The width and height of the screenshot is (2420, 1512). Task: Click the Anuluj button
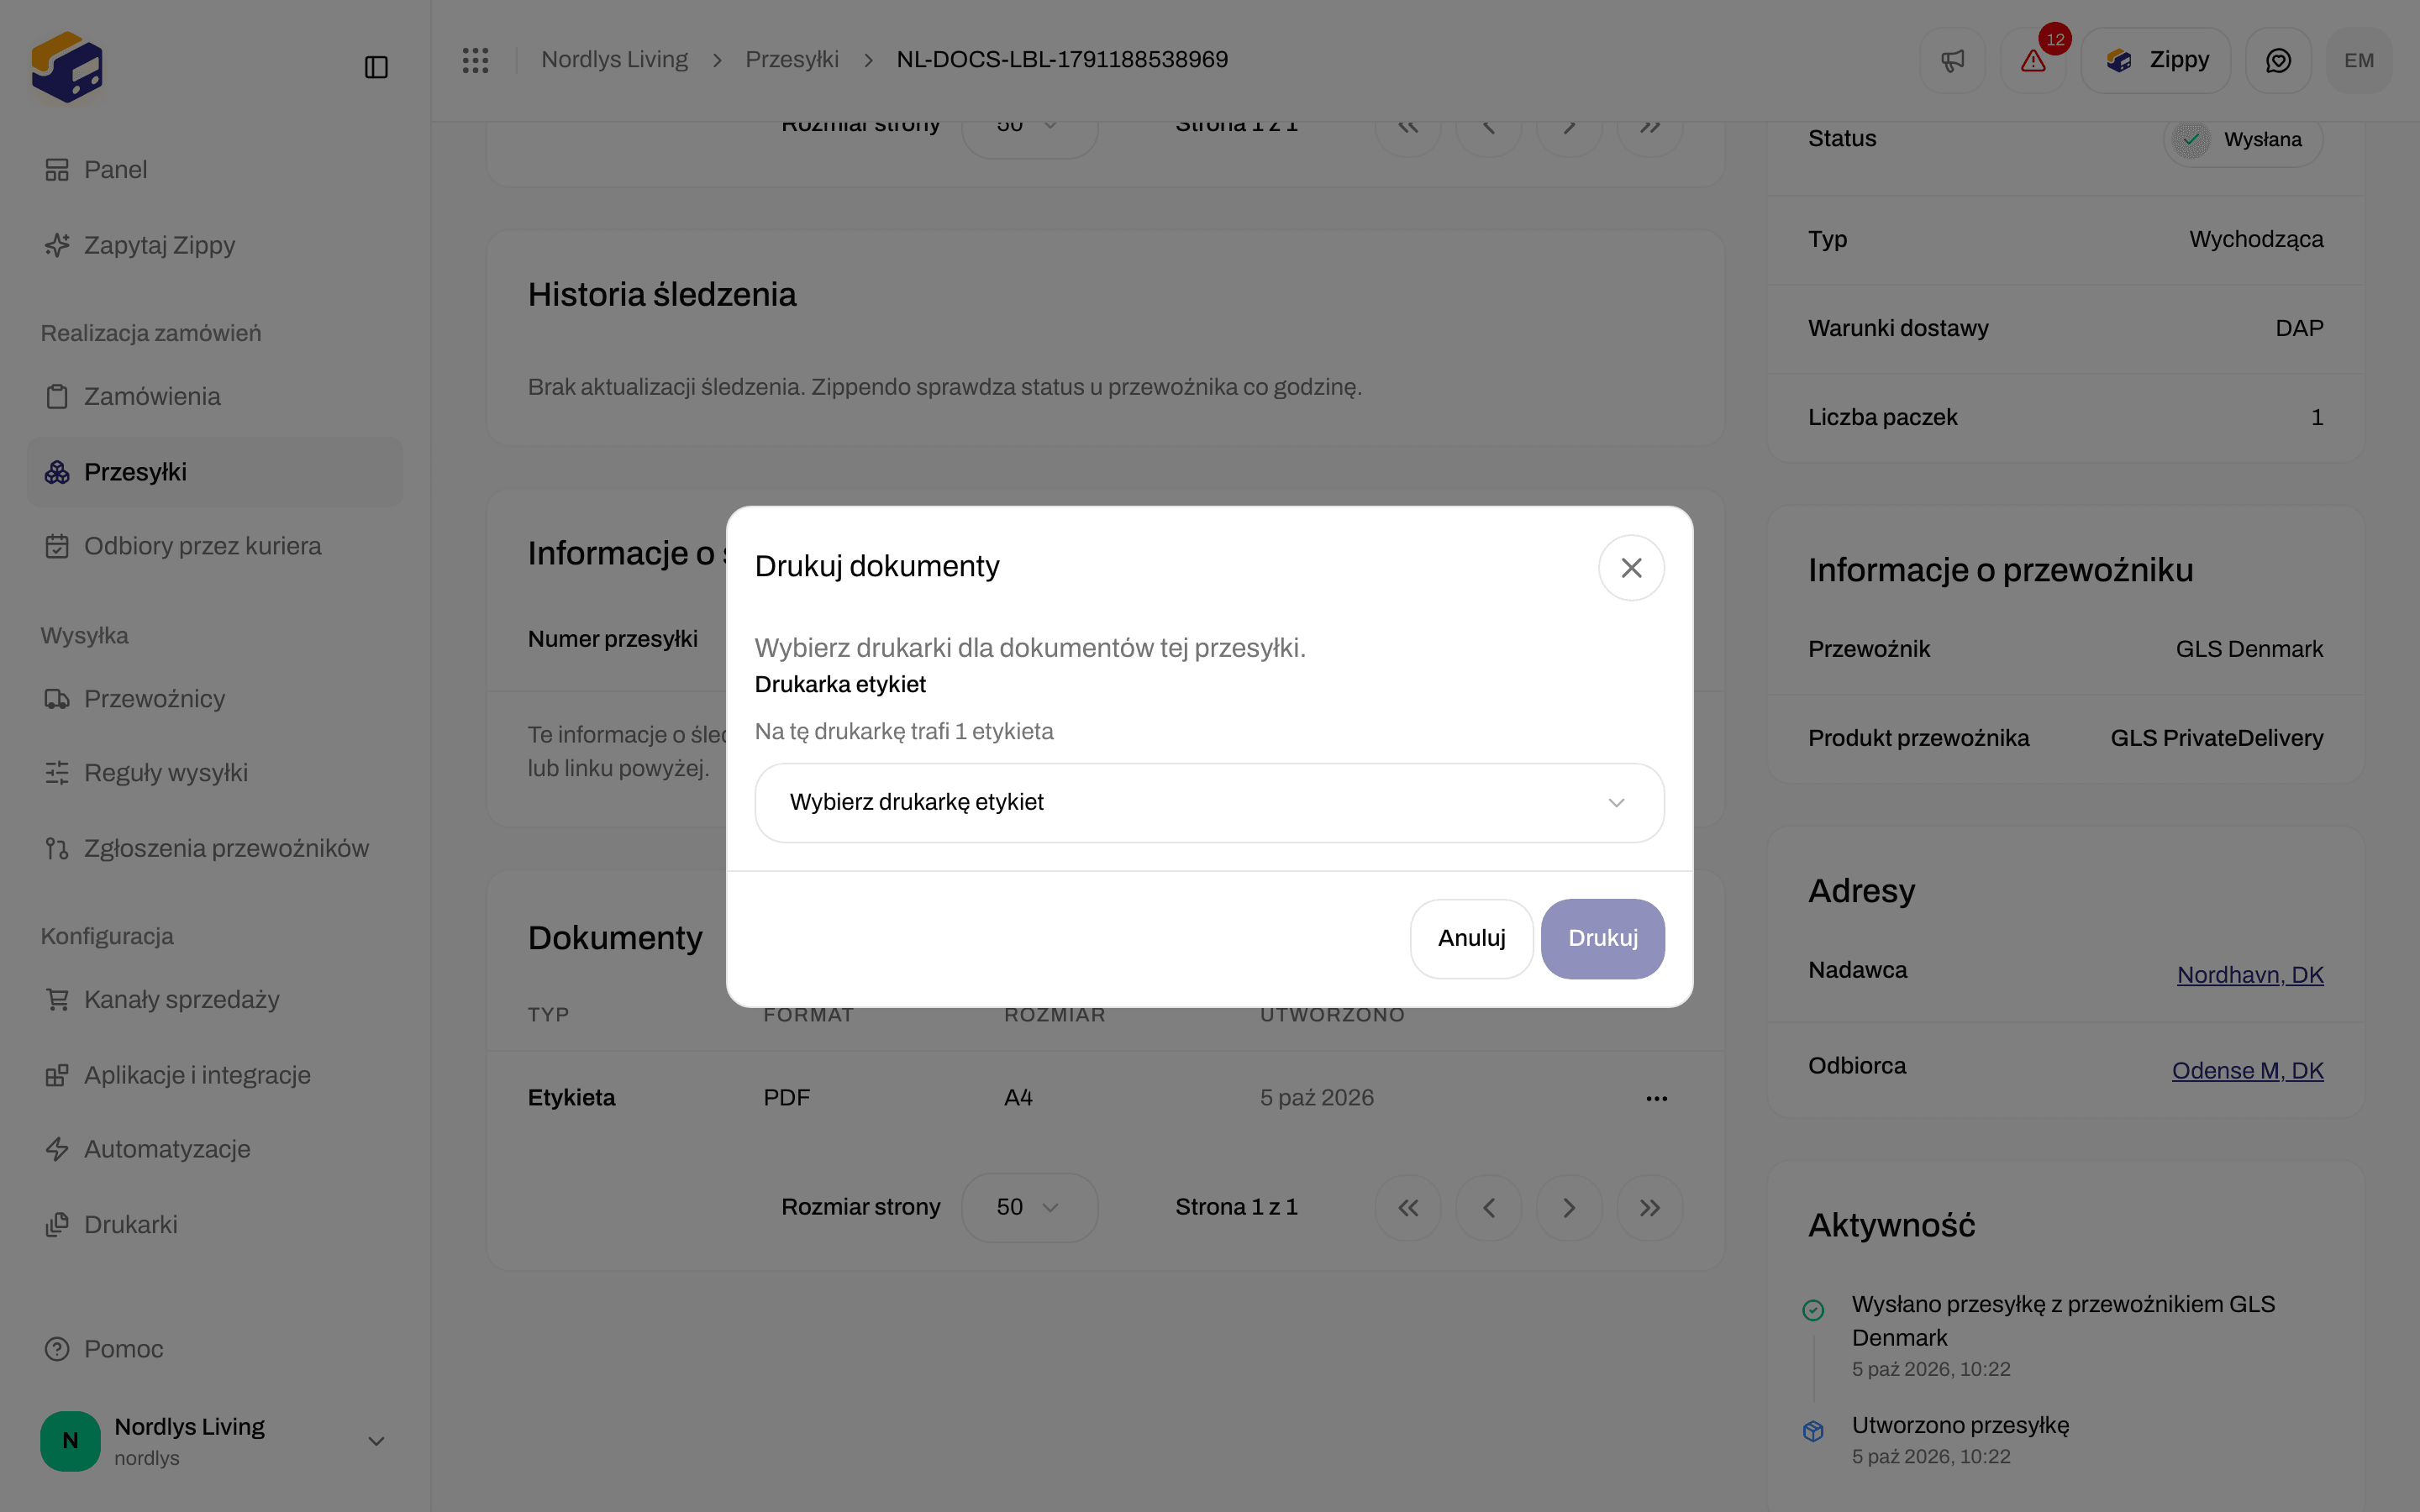click(x=1471, y=938)
